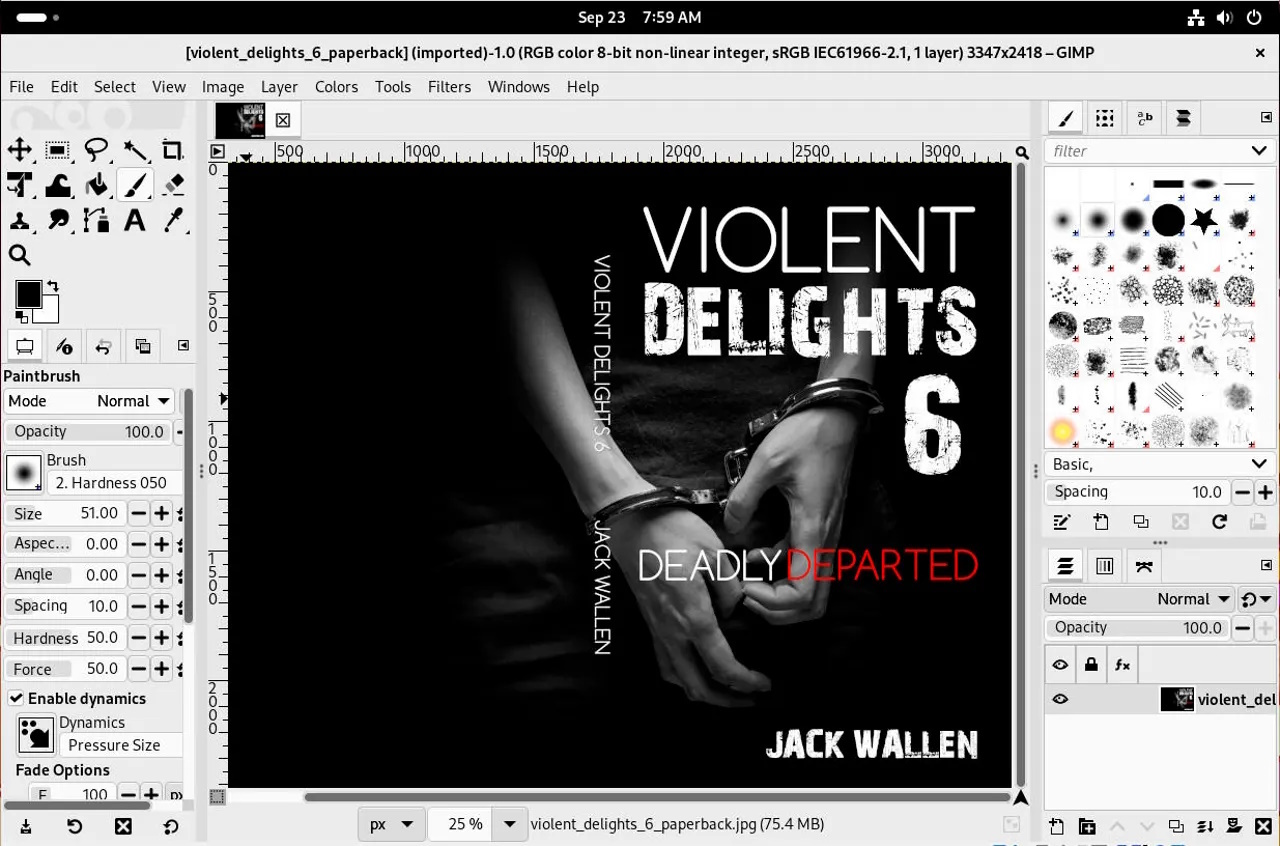The image size is (1280, 846).
Task: Hide the violent_del layer with eye icon
Action: click(1060, 699)
